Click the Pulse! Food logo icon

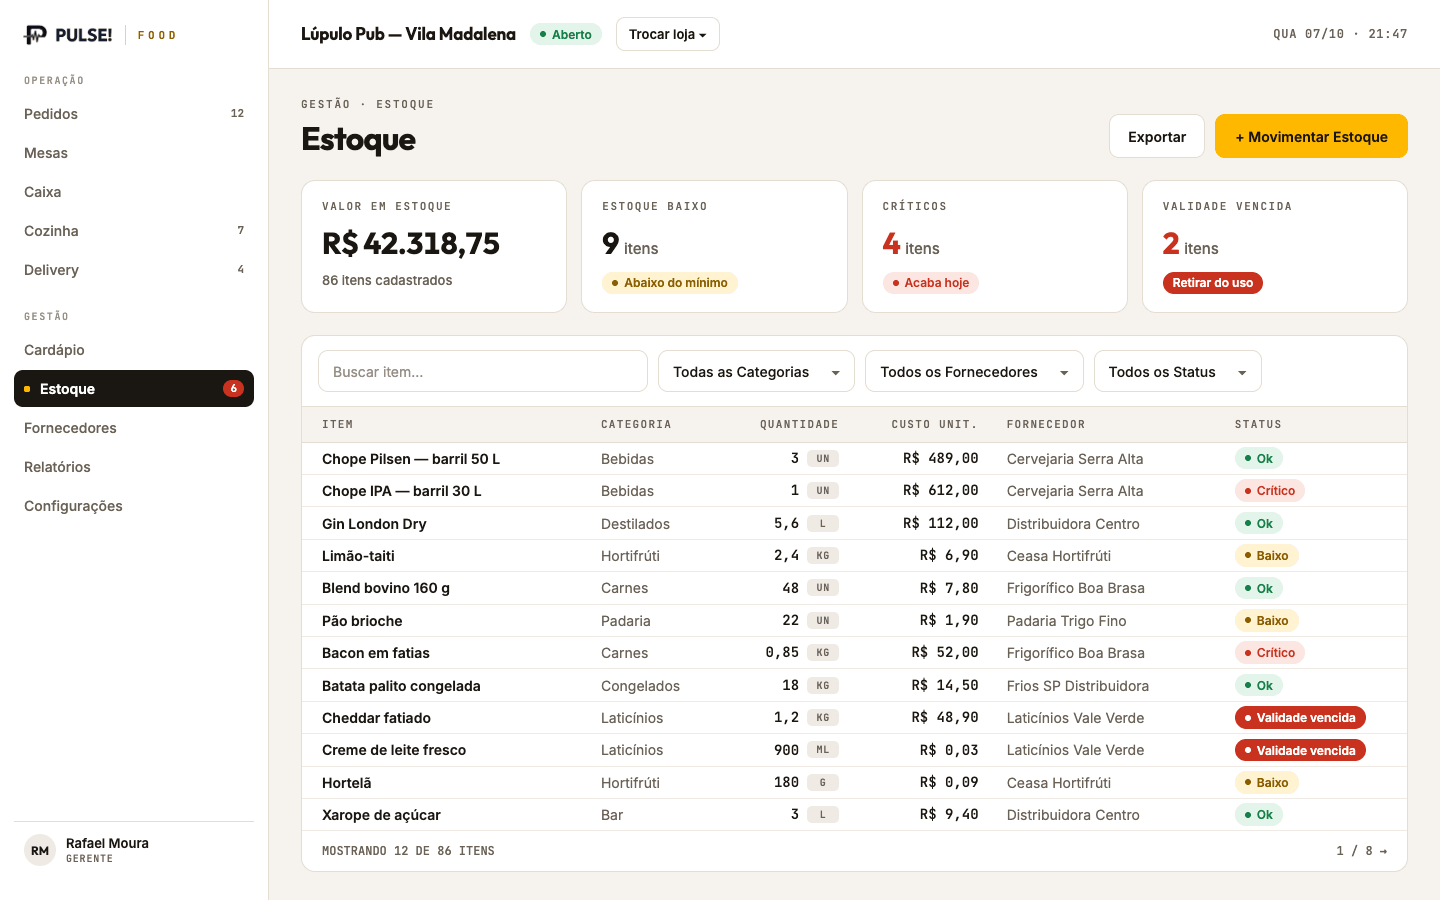tap(35, 35)
